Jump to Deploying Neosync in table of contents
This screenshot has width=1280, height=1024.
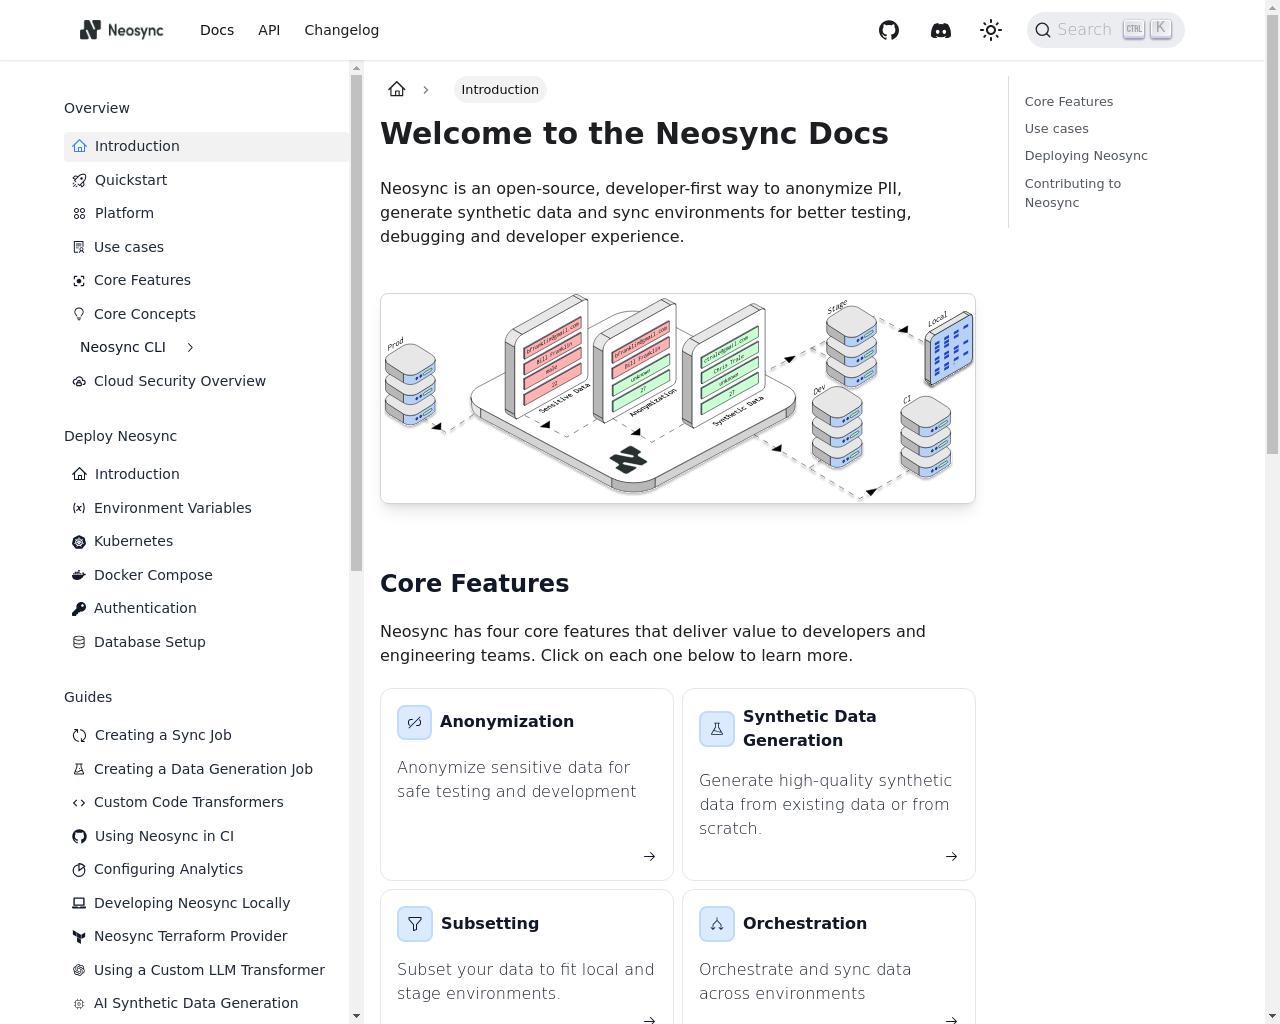1086,155
